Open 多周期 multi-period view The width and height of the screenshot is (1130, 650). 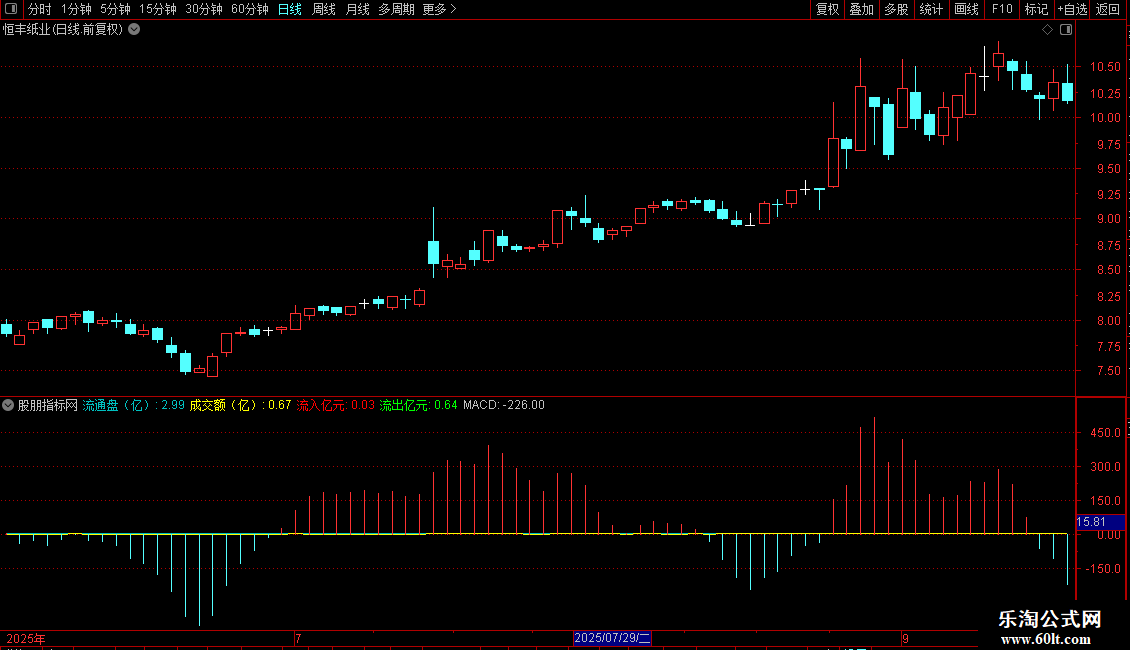[x=396, y=9]
